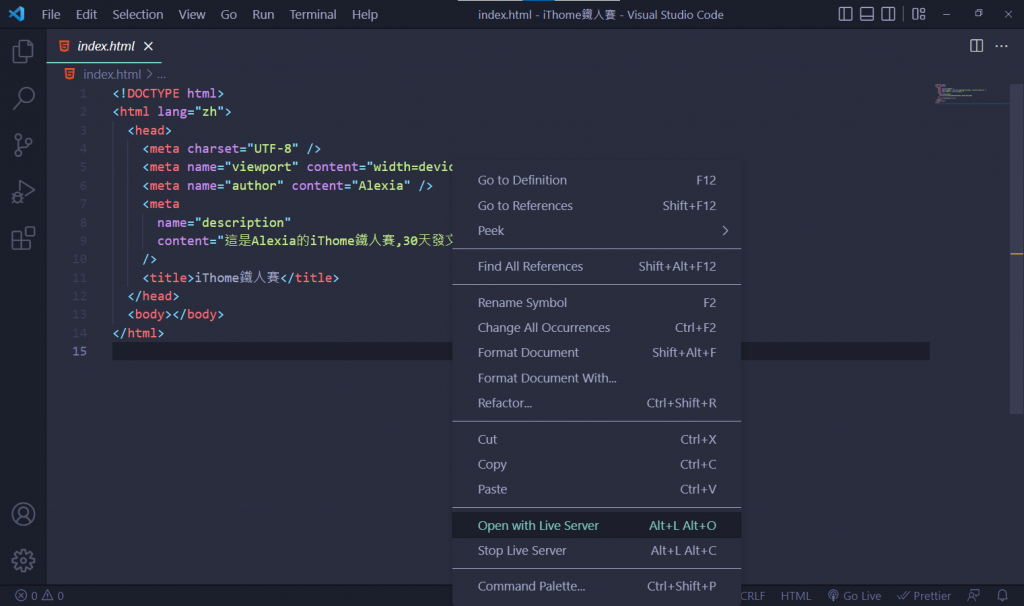Image resolution: width=1024 pixels, height=606 pixels.
Task: Click the editor vertical scrollbar
Action: click(1016, 248)
